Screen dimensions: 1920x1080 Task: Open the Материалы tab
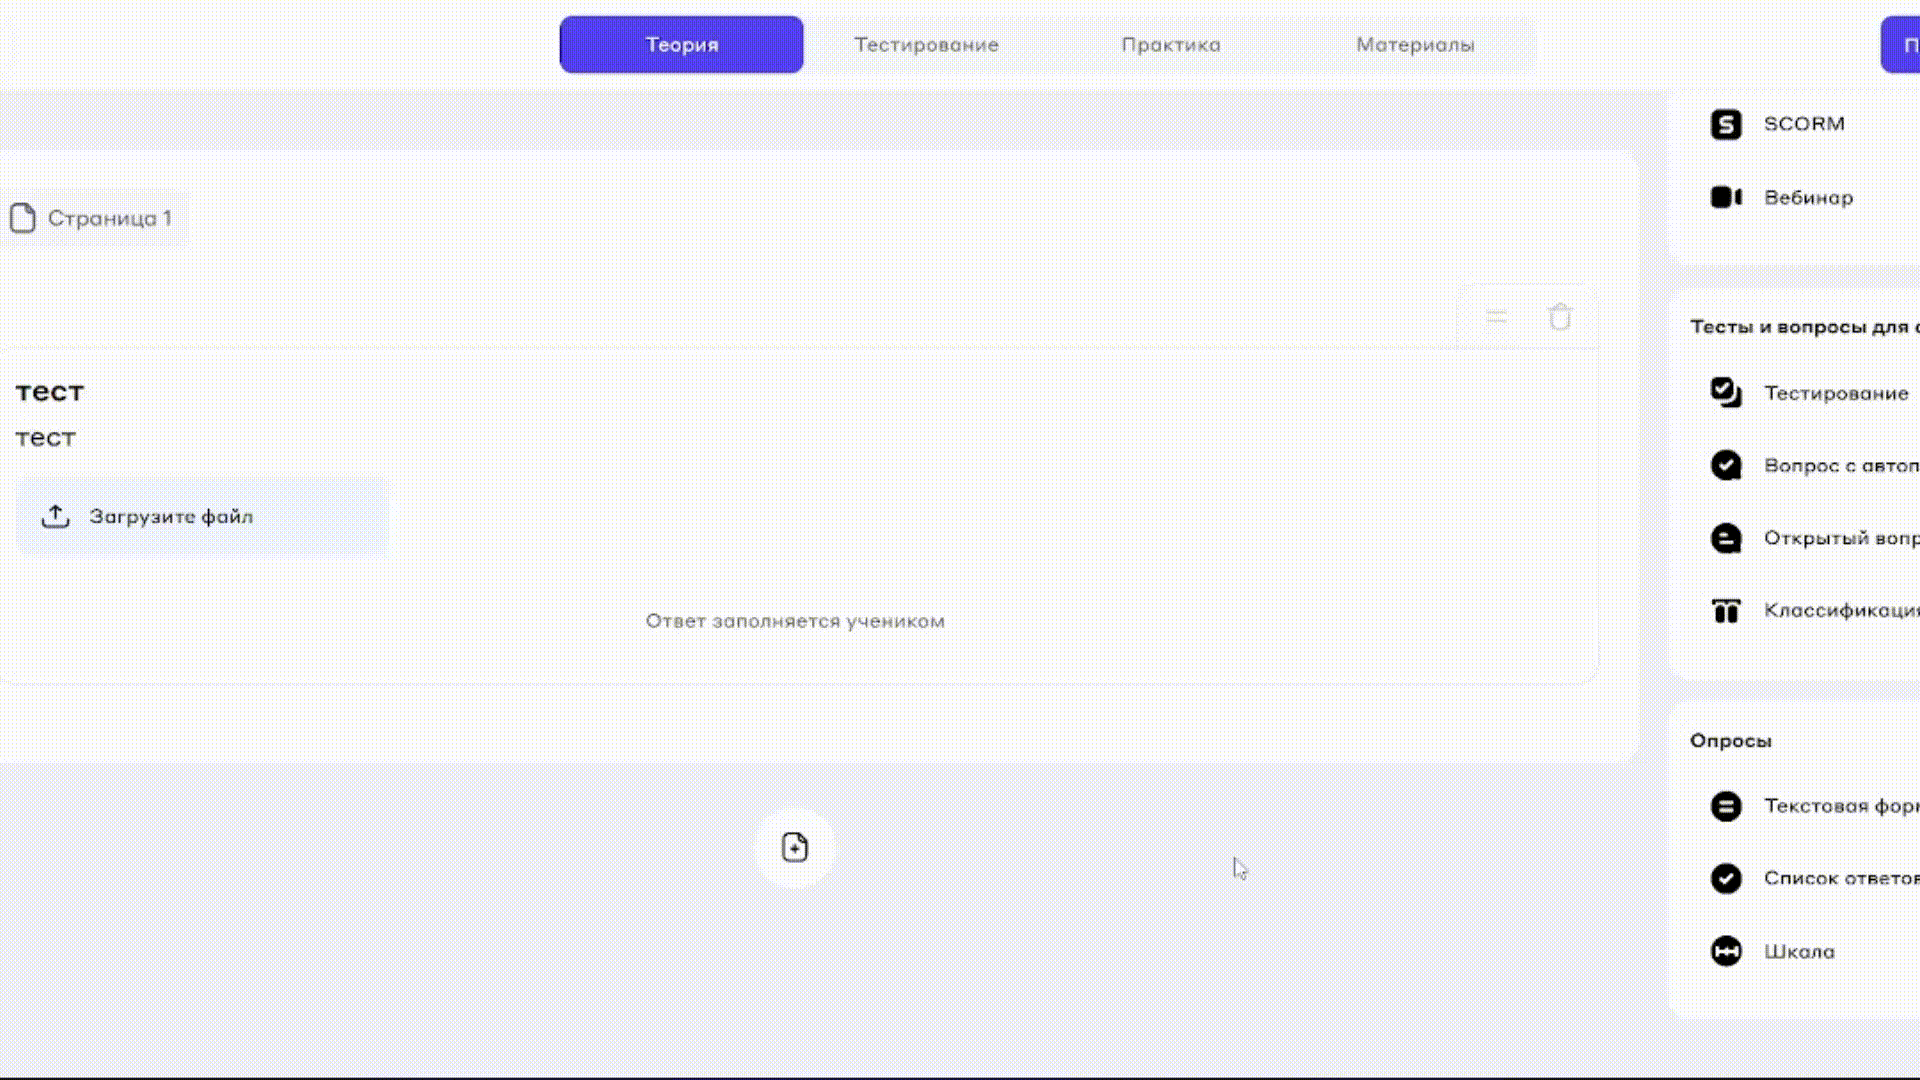click(1415, 45)
